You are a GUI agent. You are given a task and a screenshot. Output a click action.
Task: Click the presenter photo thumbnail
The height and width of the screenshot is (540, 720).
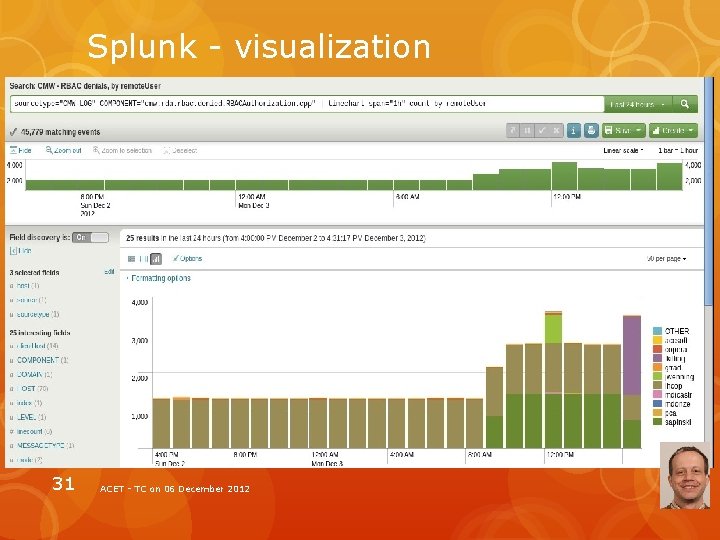[685, 475]
